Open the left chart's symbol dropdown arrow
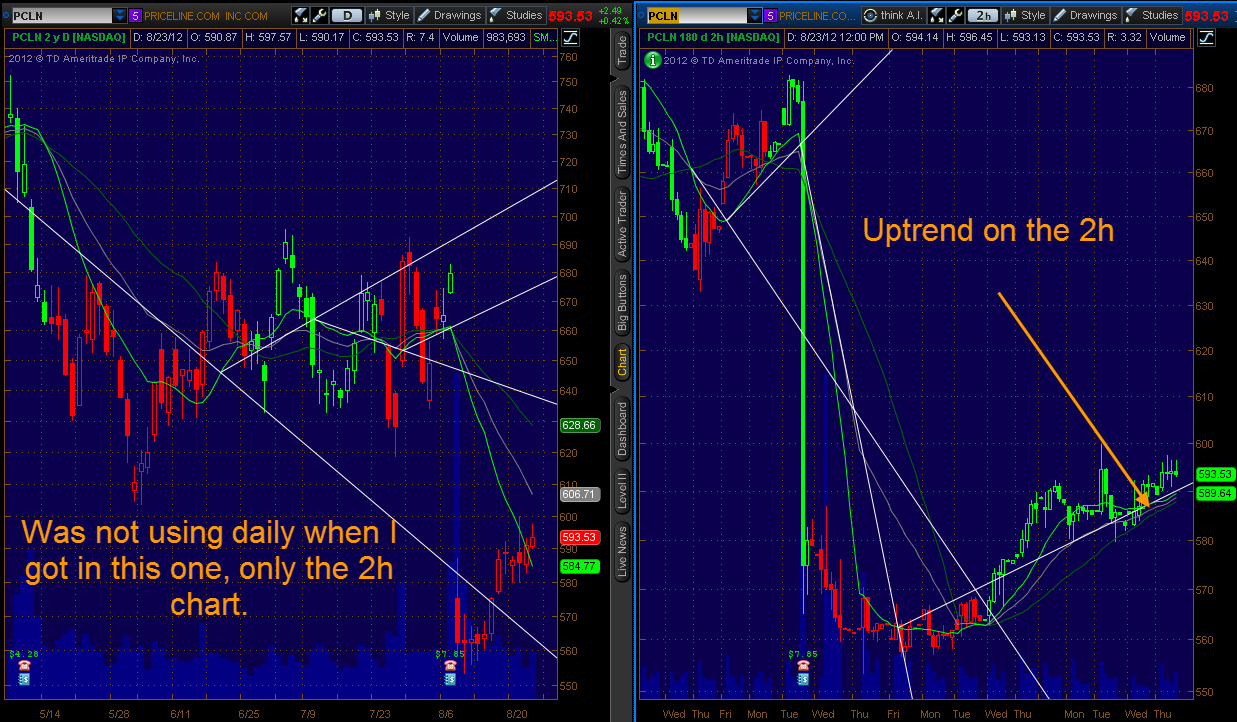1237x722 pixels. [119, 15]
